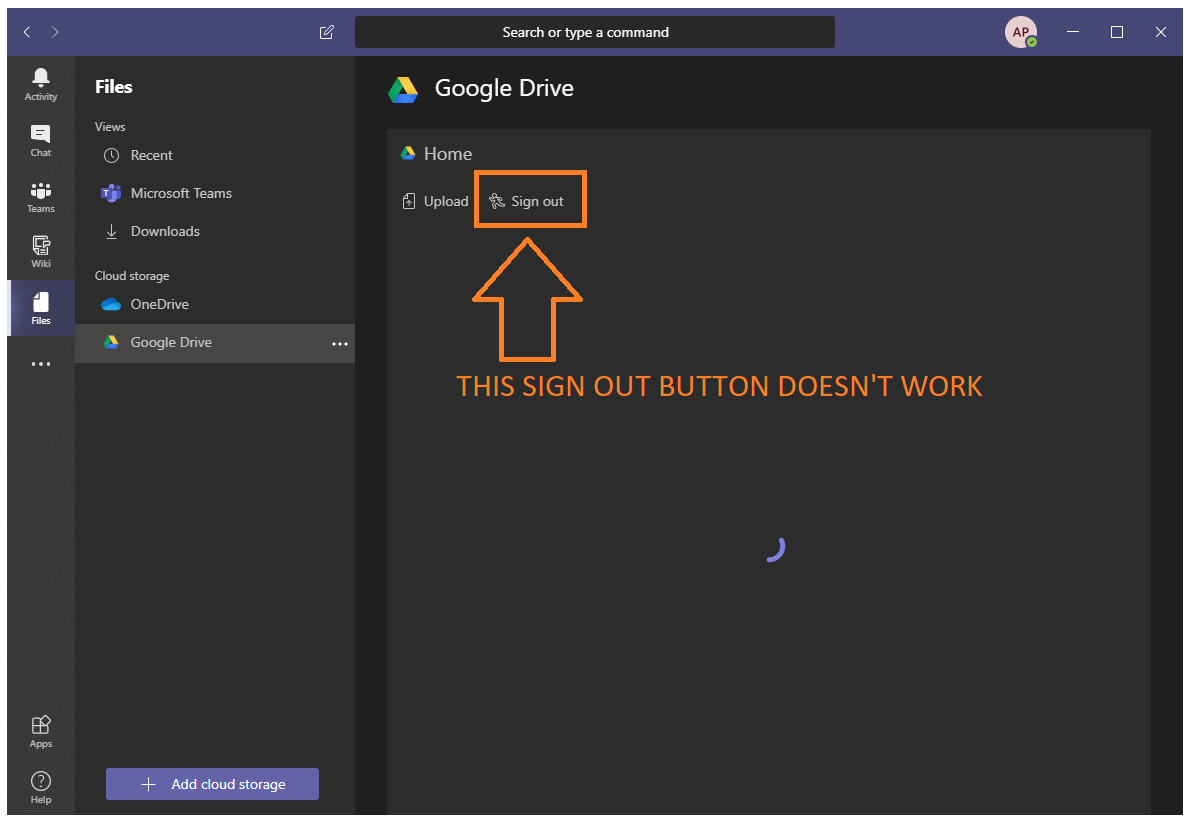Show more apps via sidebar ellipsis
1198x828 pixels.
40,364
